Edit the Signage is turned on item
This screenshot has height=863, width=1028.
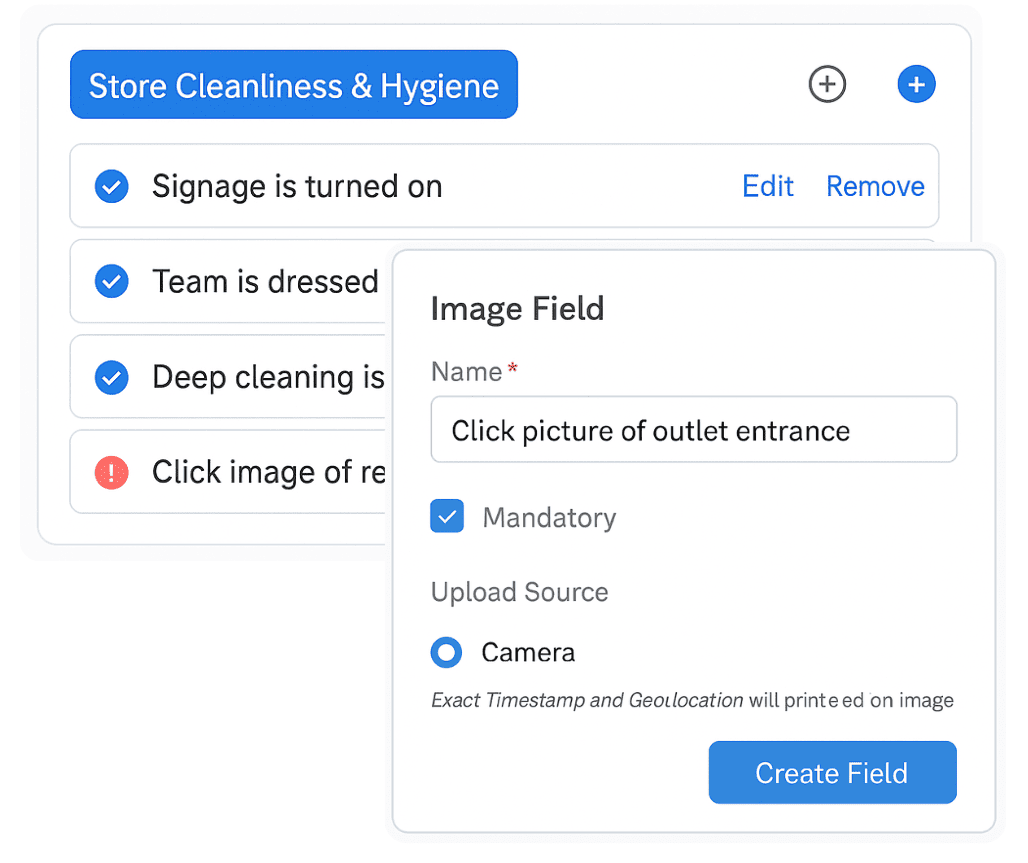(x=767, y=187)
